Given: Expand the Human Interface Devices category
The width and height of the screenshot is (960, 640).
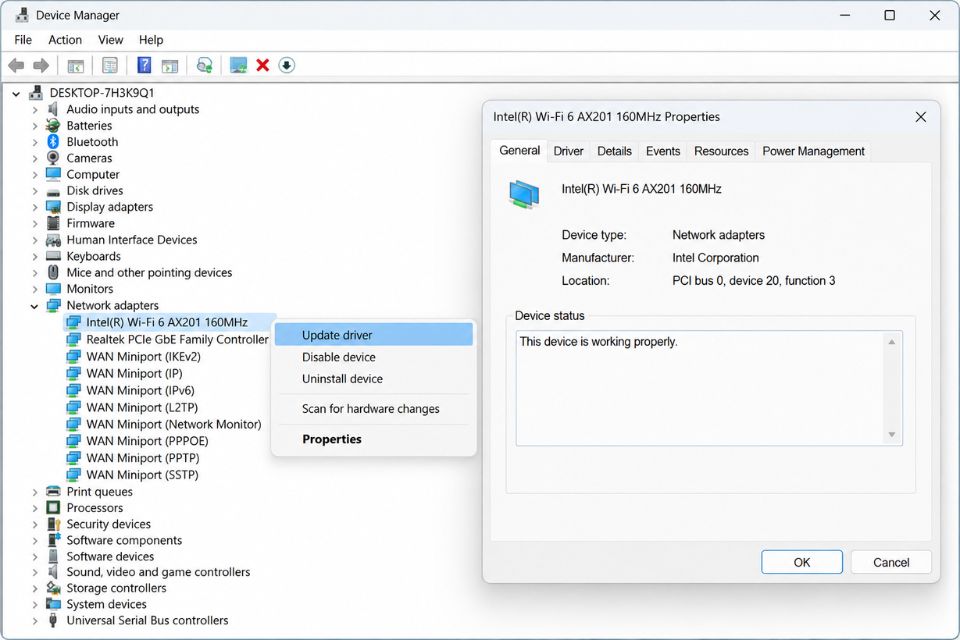Looking at the screenshot, I should (x=35, y=240).
